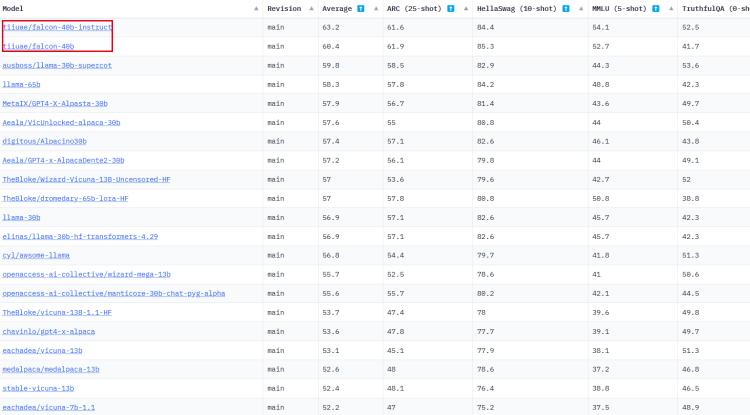Click the 55.7 average of wizard-mega-13b
Viewport: 750px width, 415px height.
click(x=331, y=274)
